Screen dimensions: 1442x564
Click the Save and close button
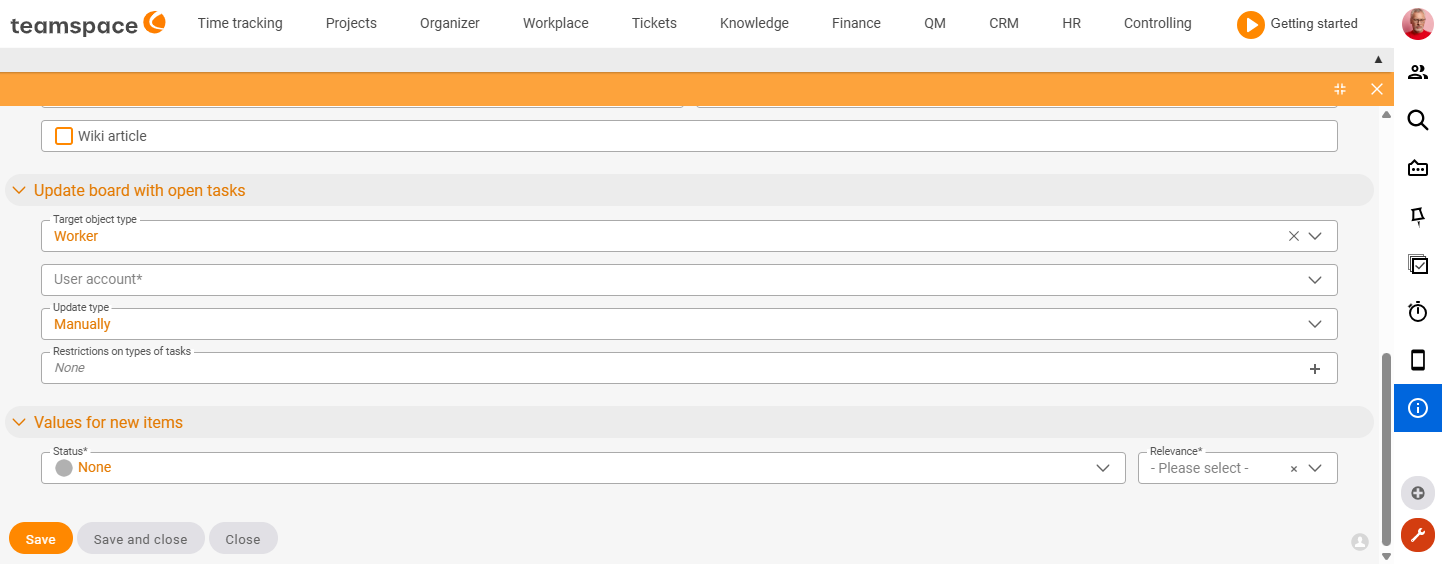click(141, 538)
